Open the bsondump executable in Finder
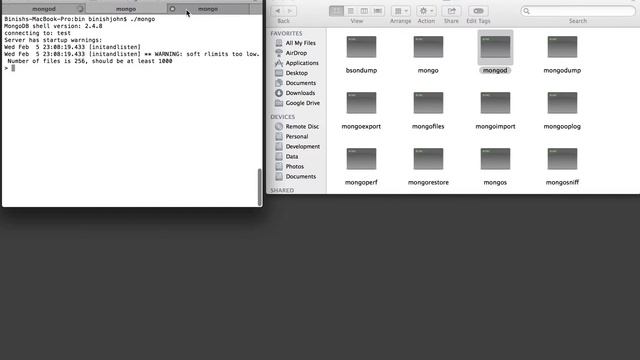 tap(361, 47)
